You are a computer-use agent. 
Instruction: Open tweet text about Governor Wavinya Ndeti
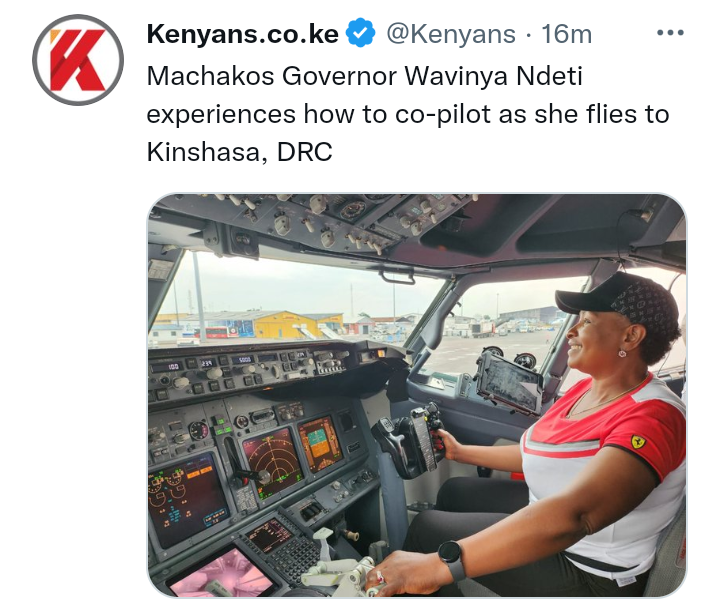point(408,114)
